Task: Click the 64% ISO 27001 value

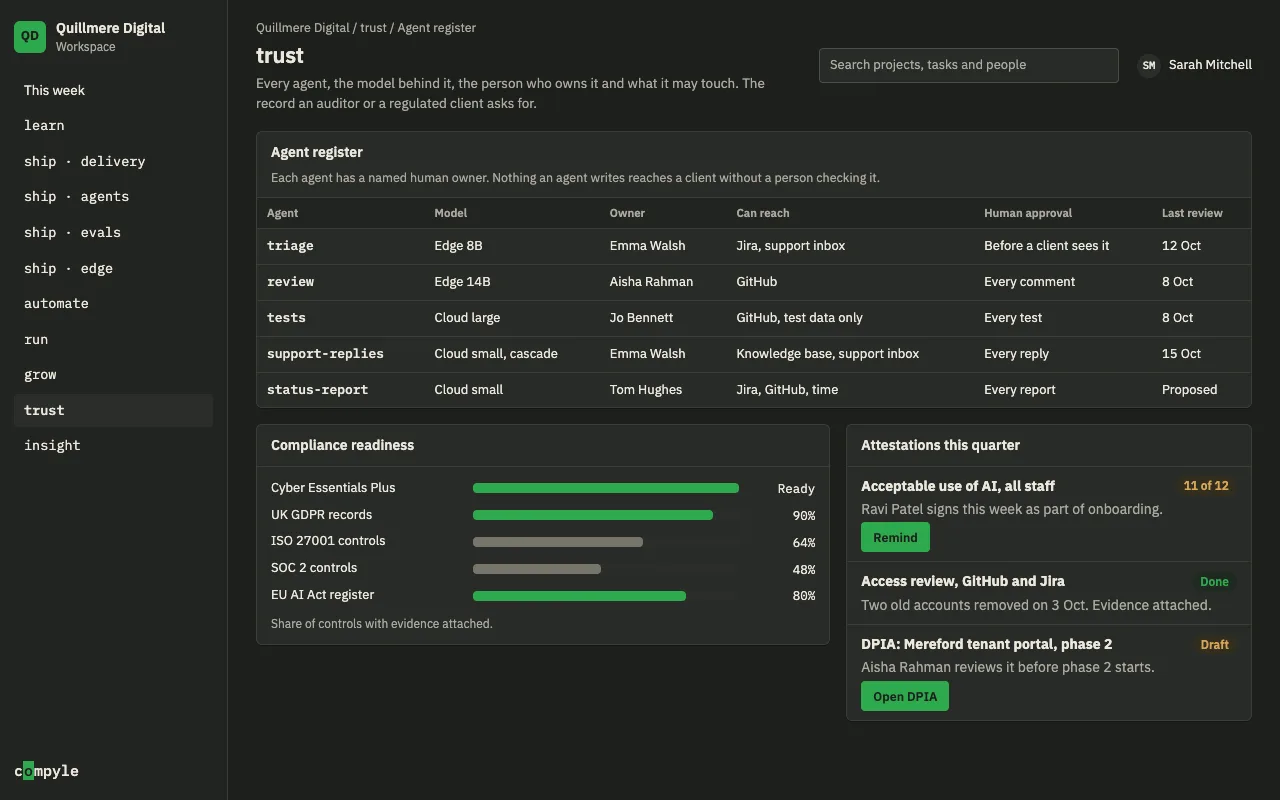Action: click(x=804, y=543)
